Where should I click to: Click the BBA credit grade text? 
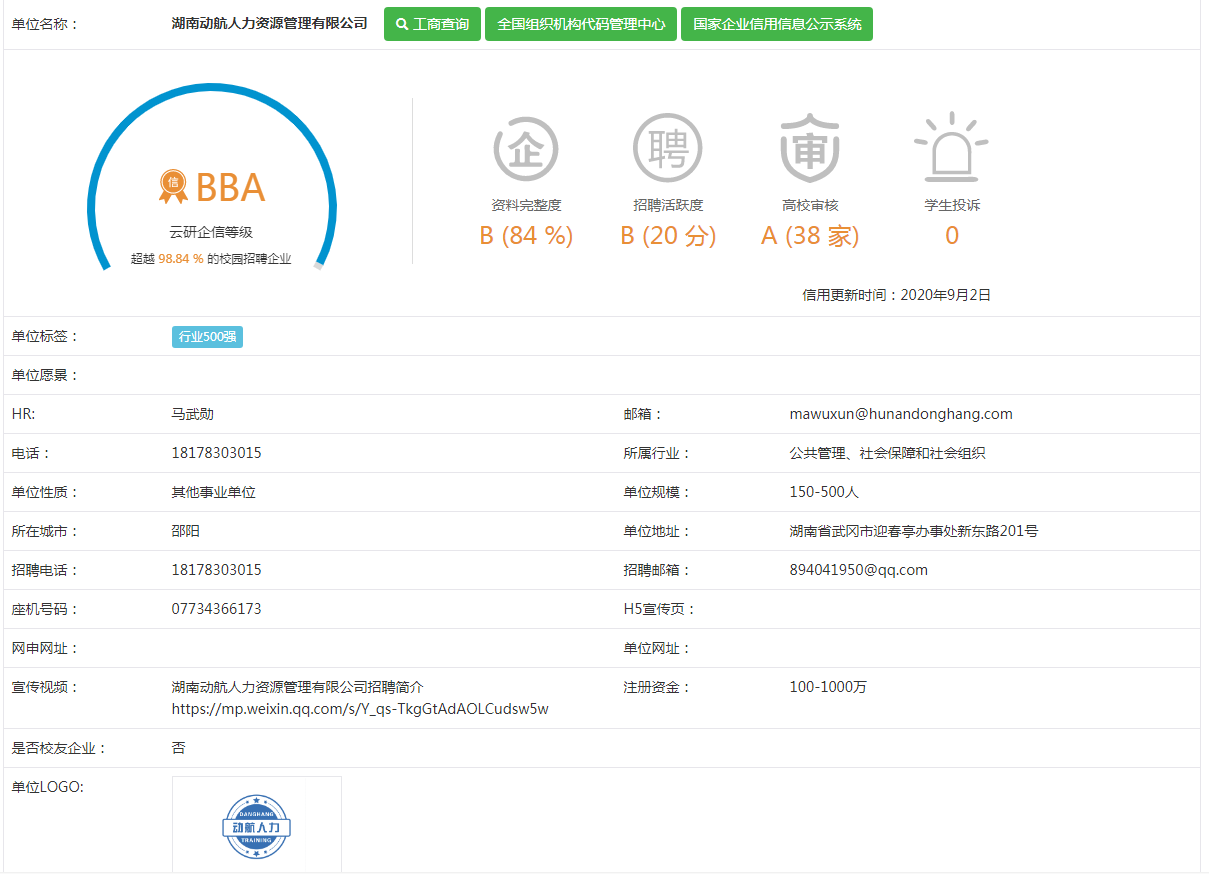pos(230,188)
